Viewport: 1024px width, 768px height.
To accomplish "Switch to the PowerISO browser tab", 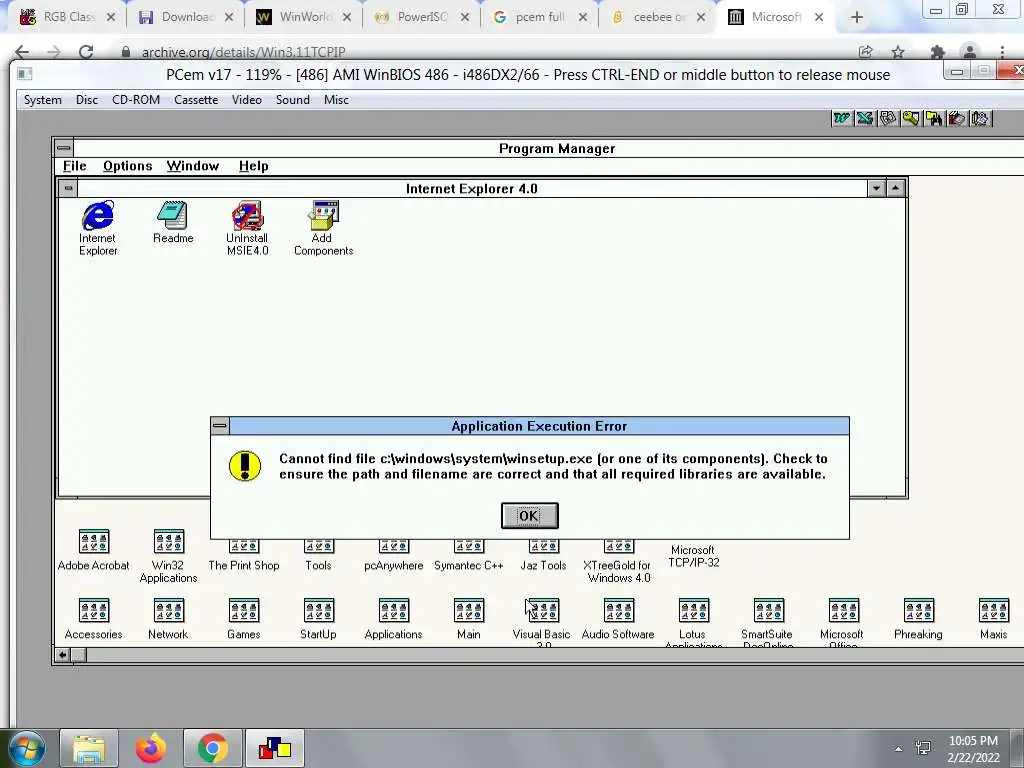I will pyautogui.click(x=421, y=17).
